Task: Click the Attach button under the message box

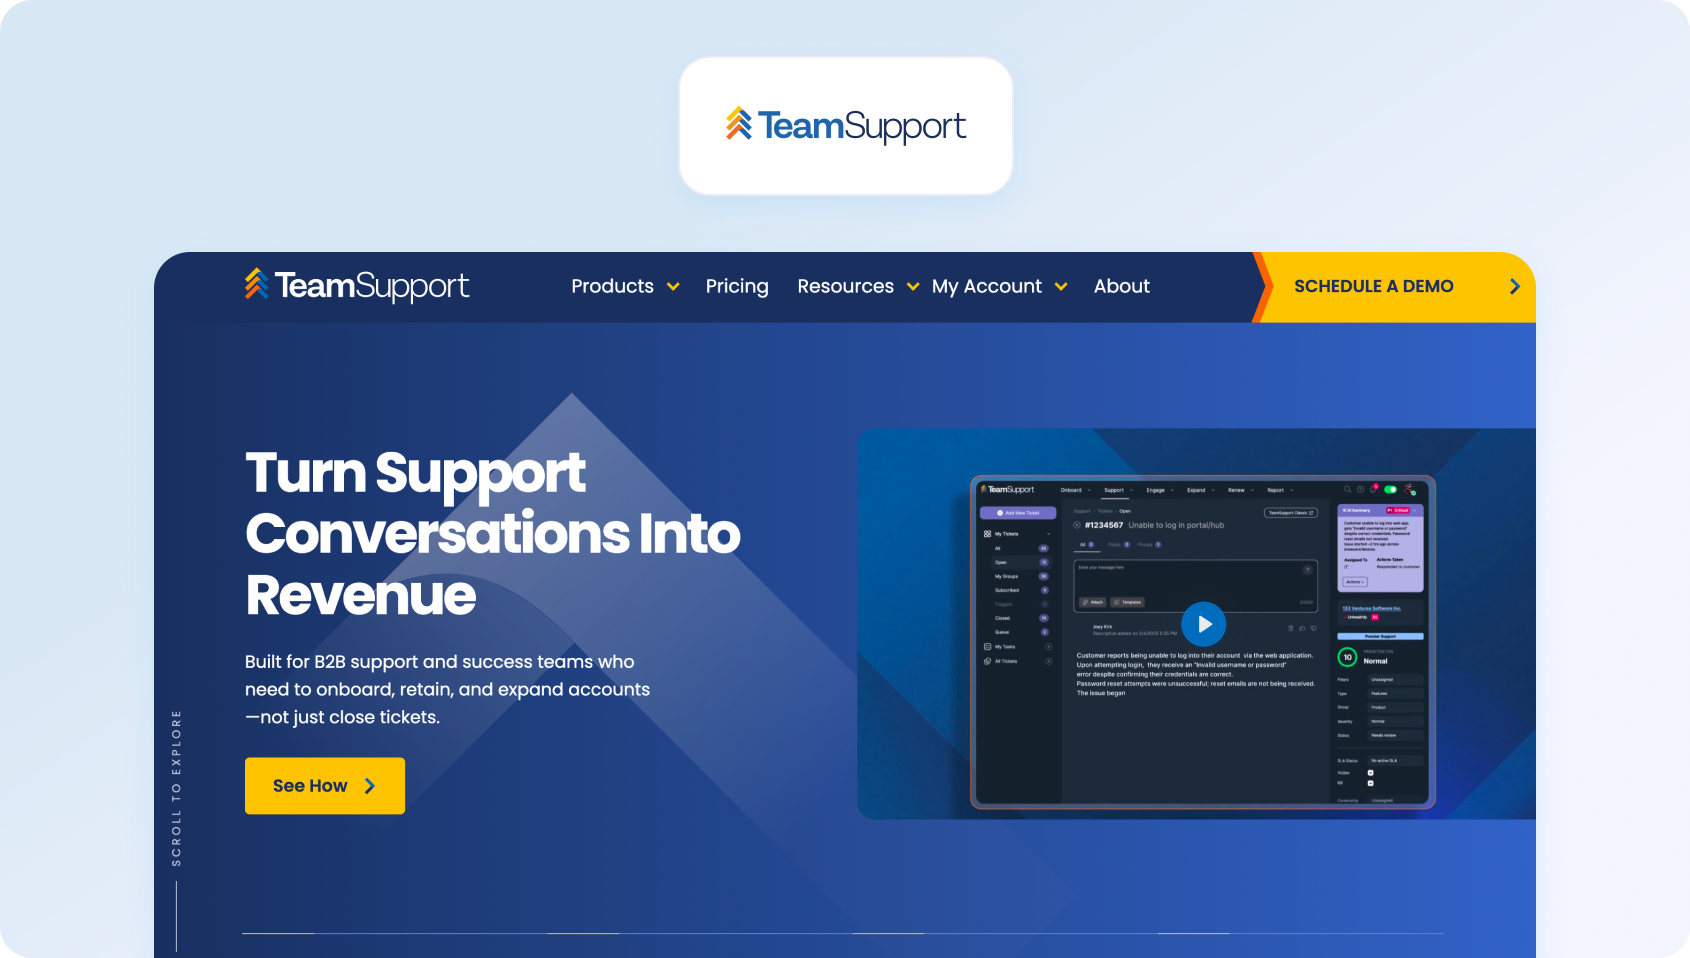Action: (x=1092, y=602)
